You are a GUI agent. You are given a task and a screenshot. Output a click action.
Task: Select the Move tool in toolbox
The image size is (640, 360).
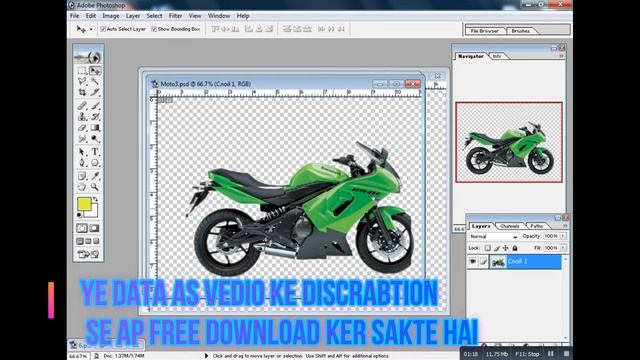pos(95,71)
